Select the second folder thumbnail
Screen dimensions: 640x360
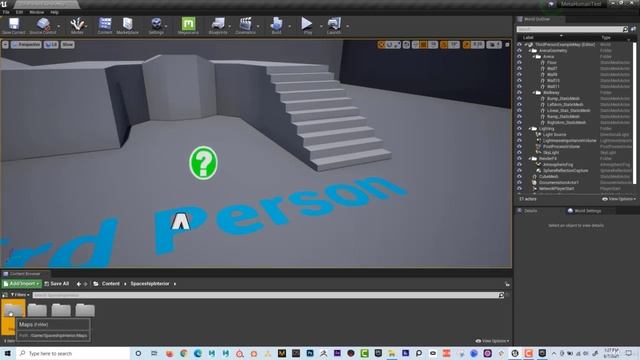pyautogui.click(x=37, y=309)
